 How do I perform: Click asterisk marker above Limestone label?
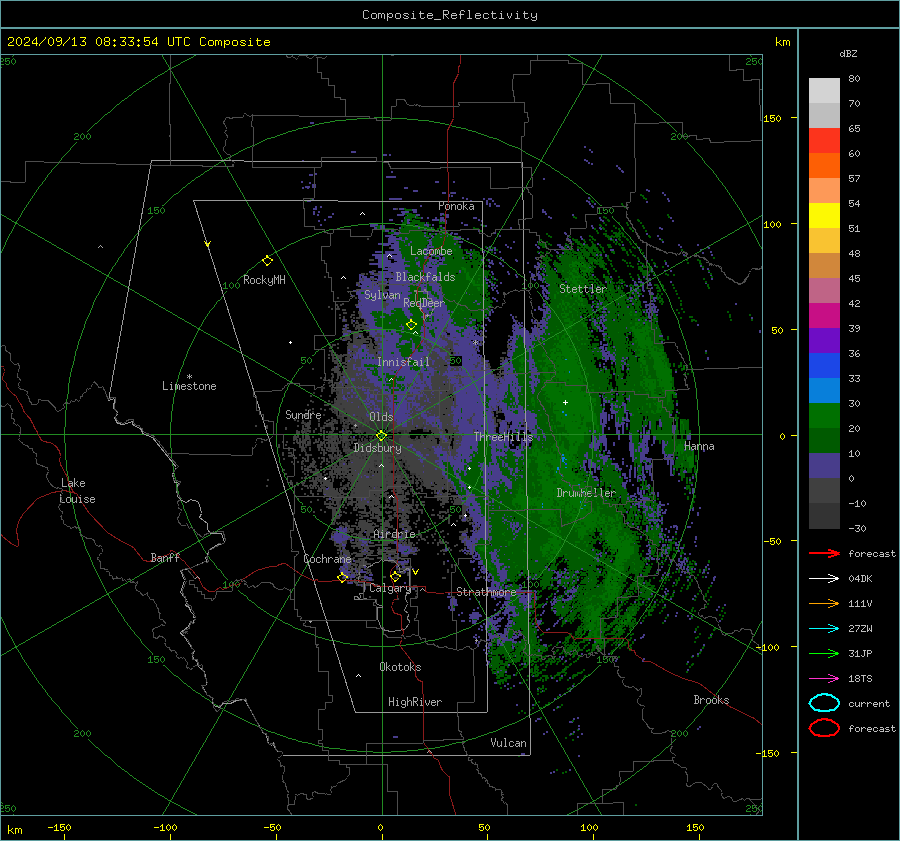click(x=189, y=377)
